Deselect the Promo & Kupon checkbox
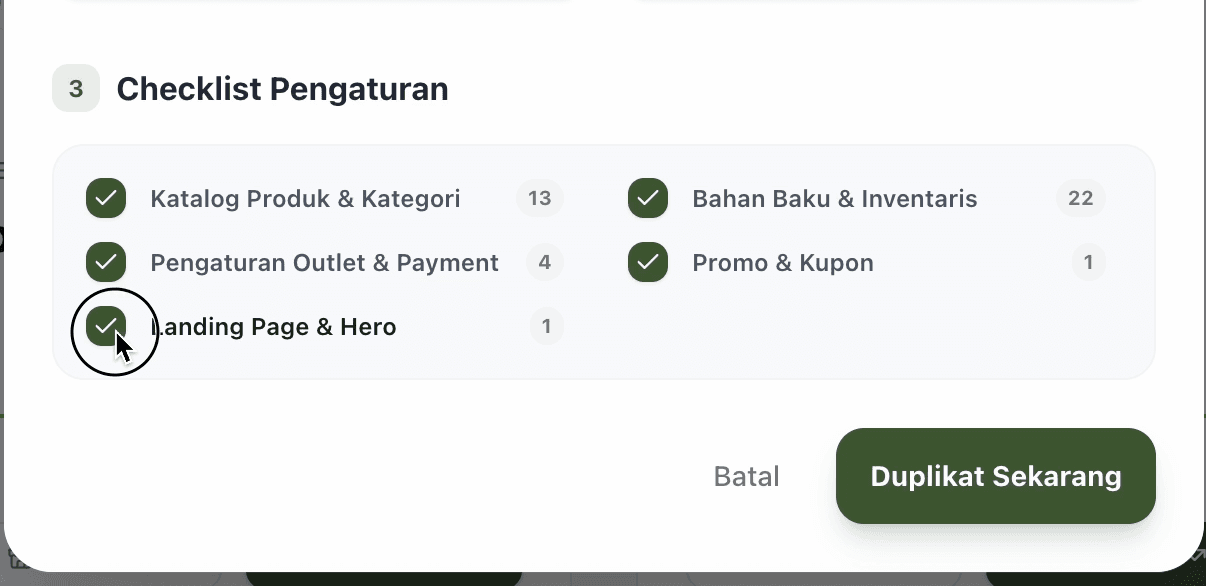Screen dimensions: 1206x586 [x=648, y=262]
